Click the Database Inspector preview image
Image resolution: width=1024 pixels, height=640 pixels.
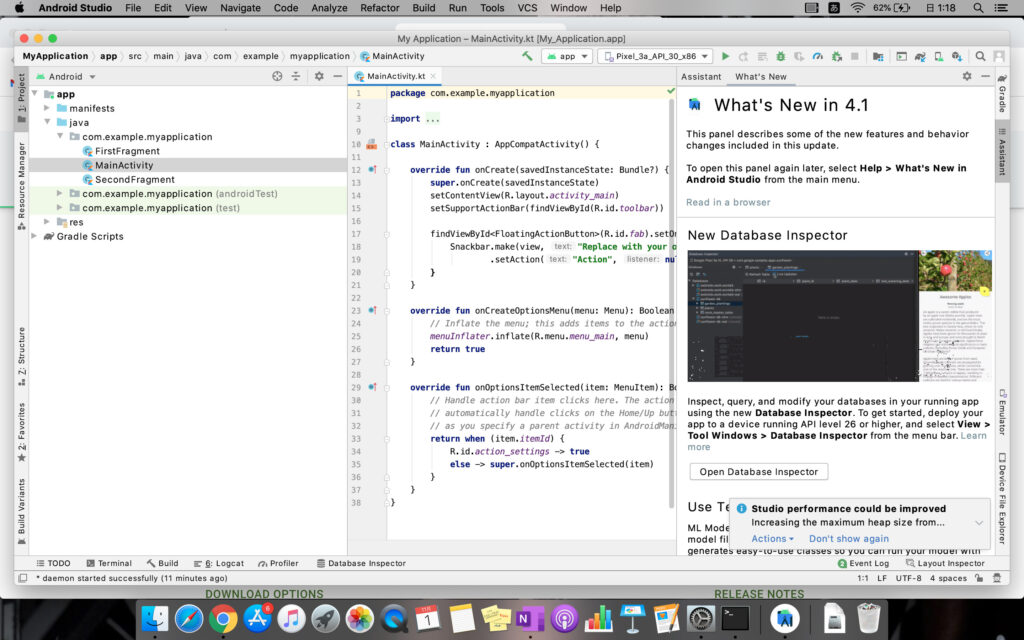coord(839,316)
